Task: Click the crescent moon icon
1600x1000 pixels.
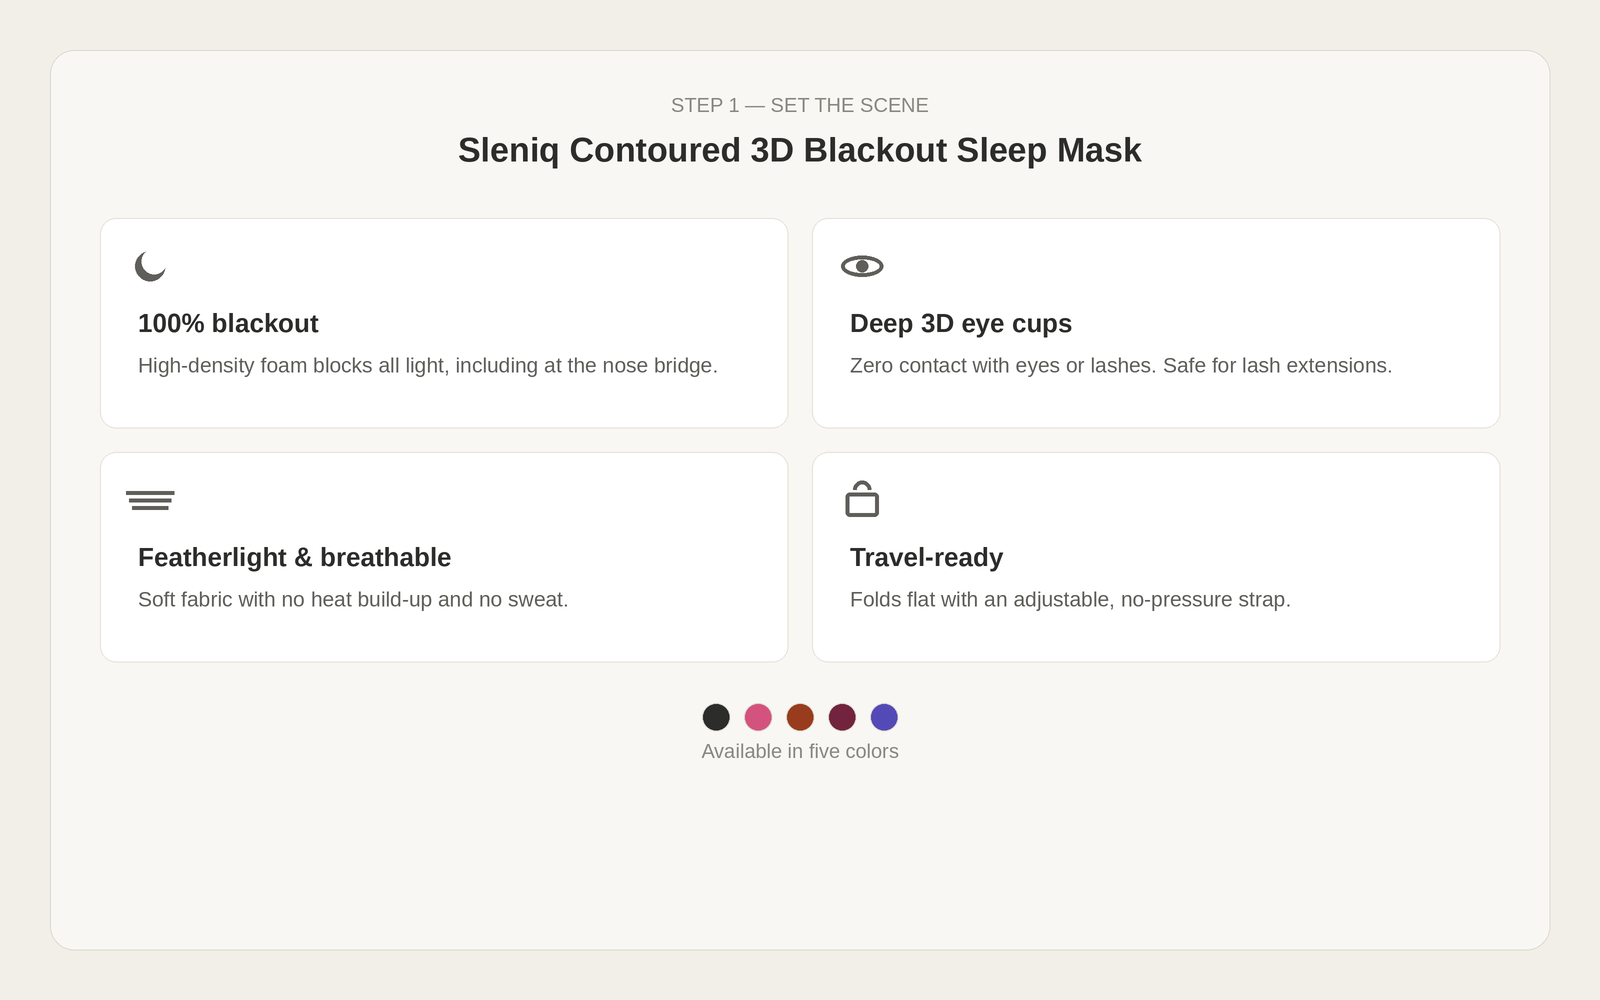Action: point(150,266)
